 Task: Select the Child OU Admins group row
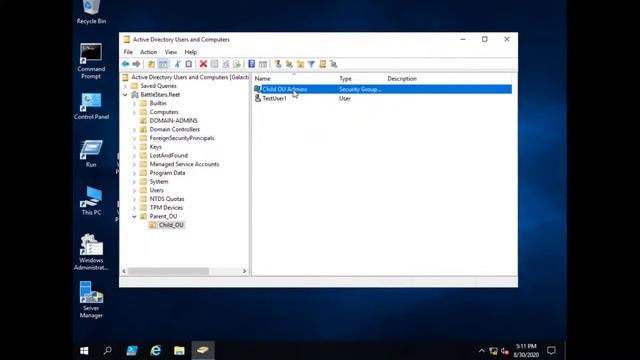pos(382,89)
